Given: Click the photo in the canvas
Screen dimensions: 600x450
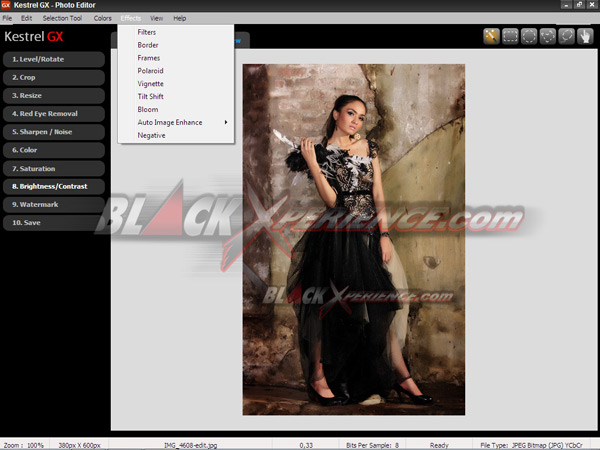Looking at the screenshot, I should (354, 240).
